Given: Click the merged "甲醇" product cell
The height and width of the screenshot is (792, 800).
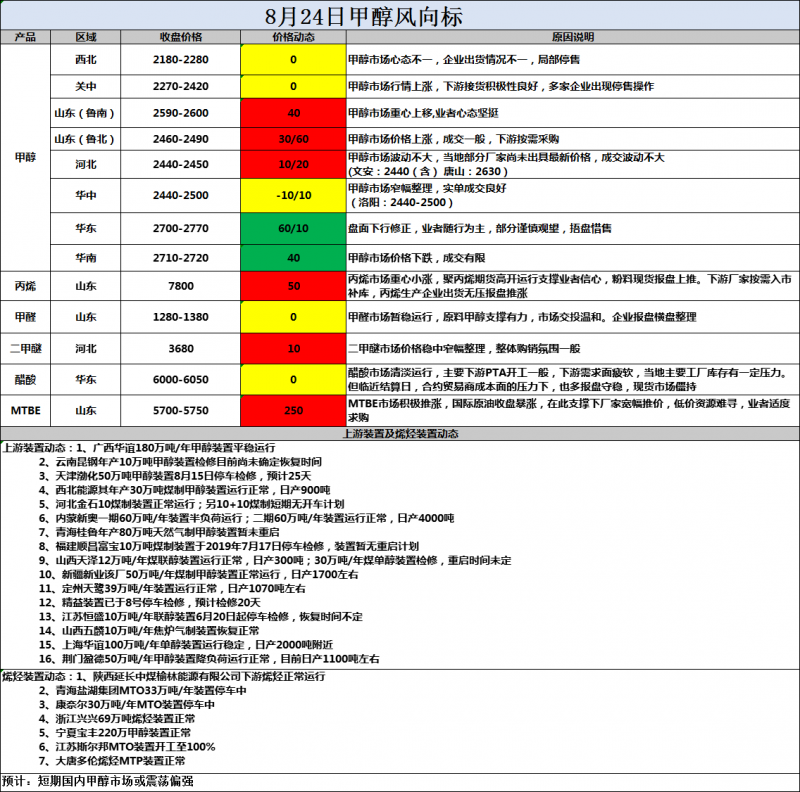Looking at the screenshot, I should 26,158.
